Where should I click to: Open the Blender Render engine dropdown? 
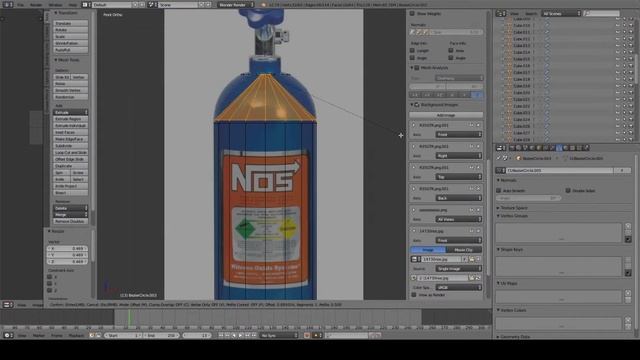236,4
